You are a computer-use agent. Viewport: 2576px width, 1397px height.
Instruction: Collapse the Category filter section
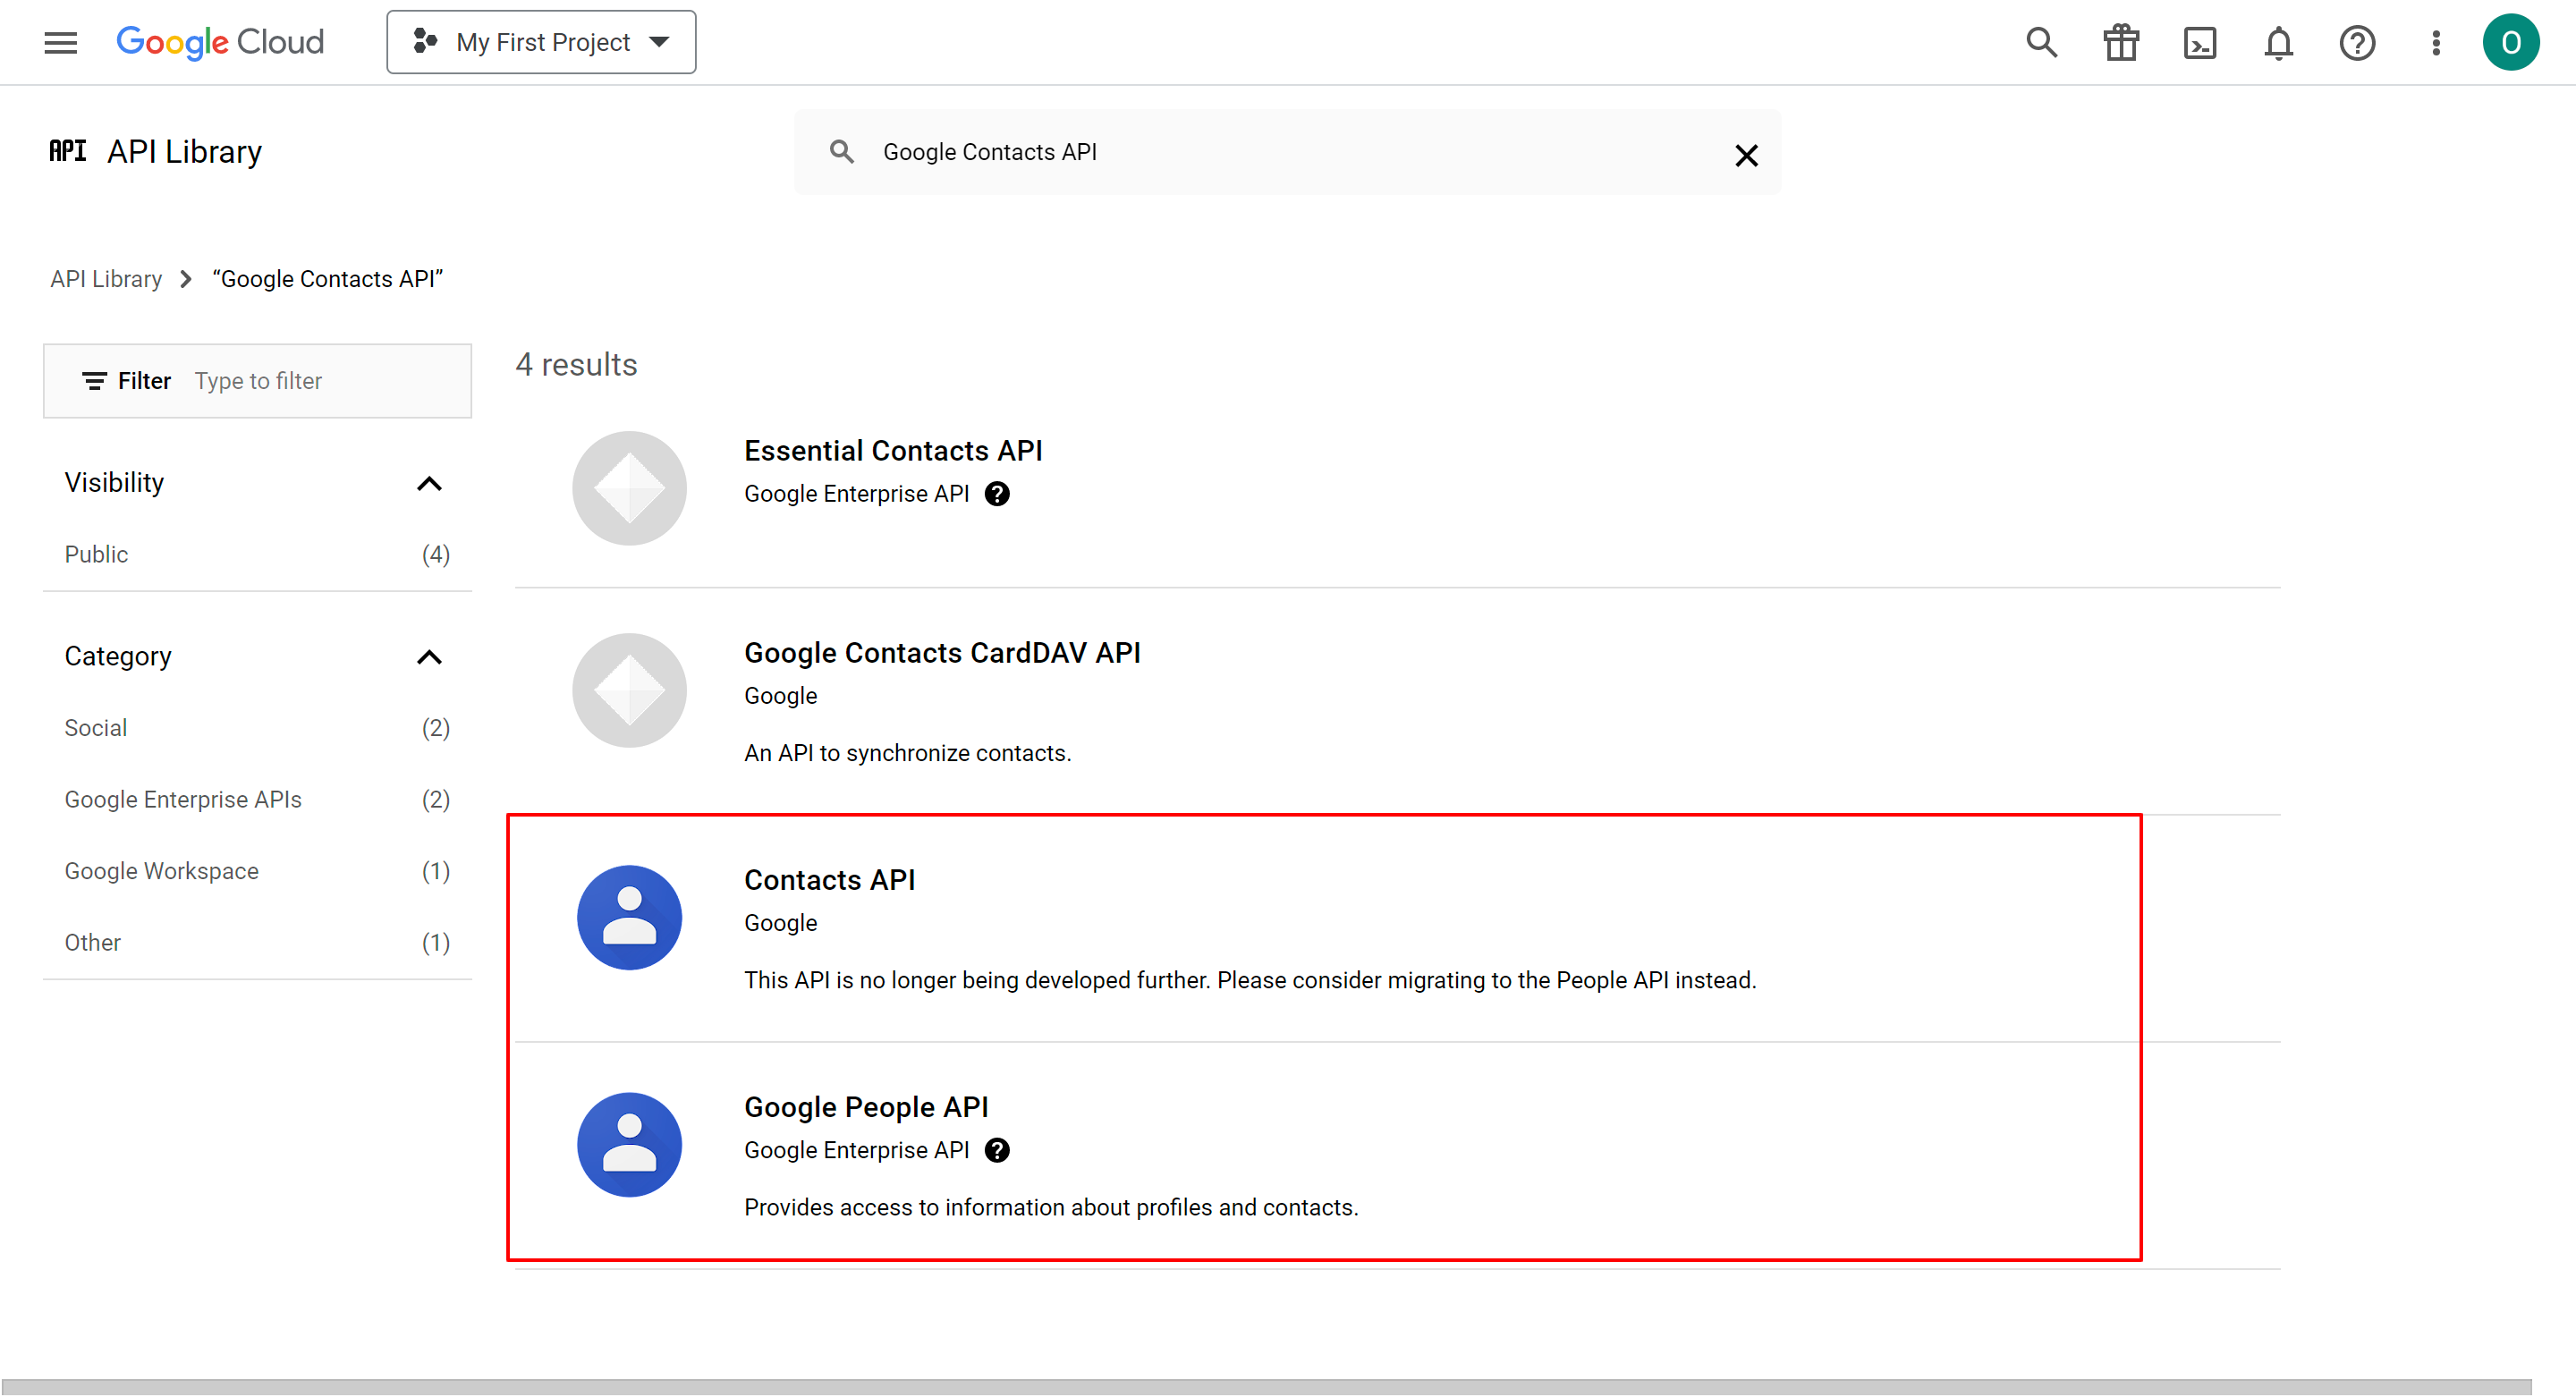(x=428, y=657)
